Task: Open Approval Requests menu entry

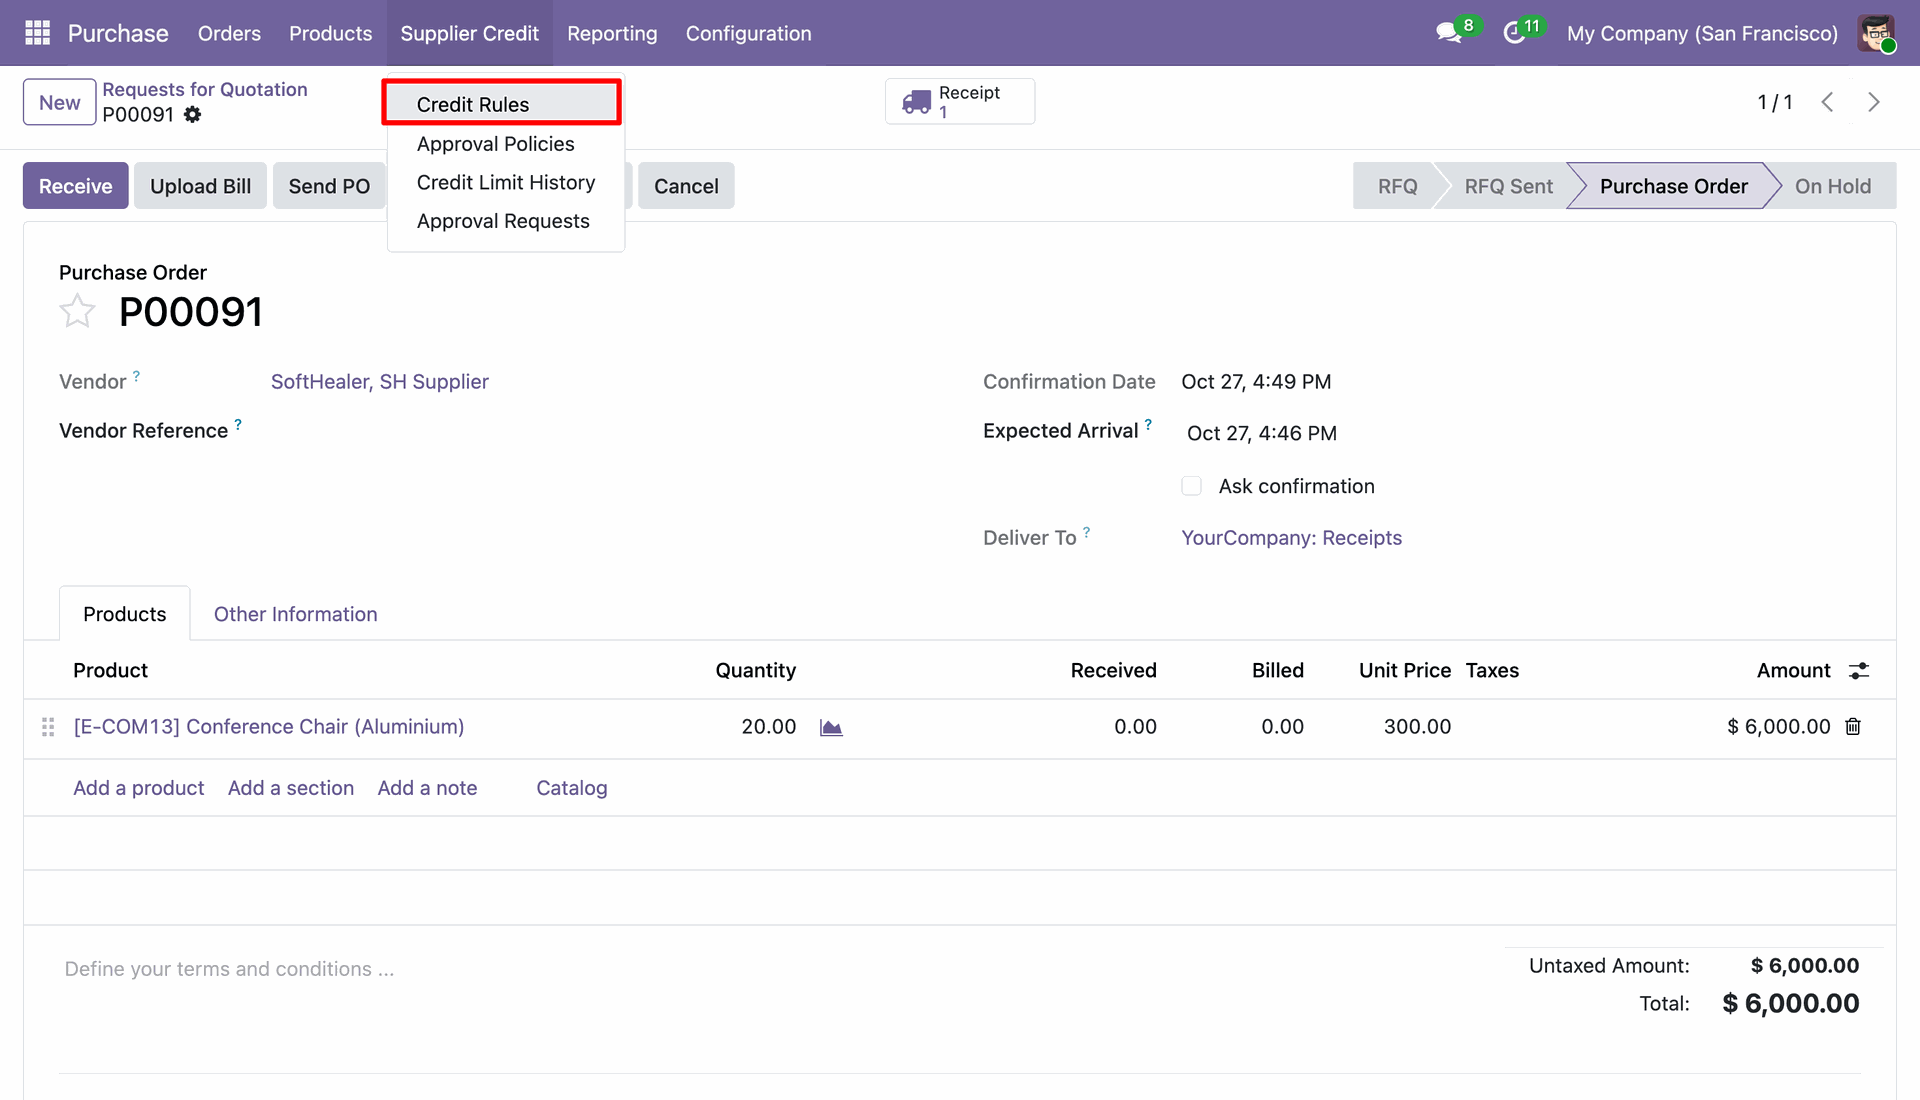Action: coord(502,221)
